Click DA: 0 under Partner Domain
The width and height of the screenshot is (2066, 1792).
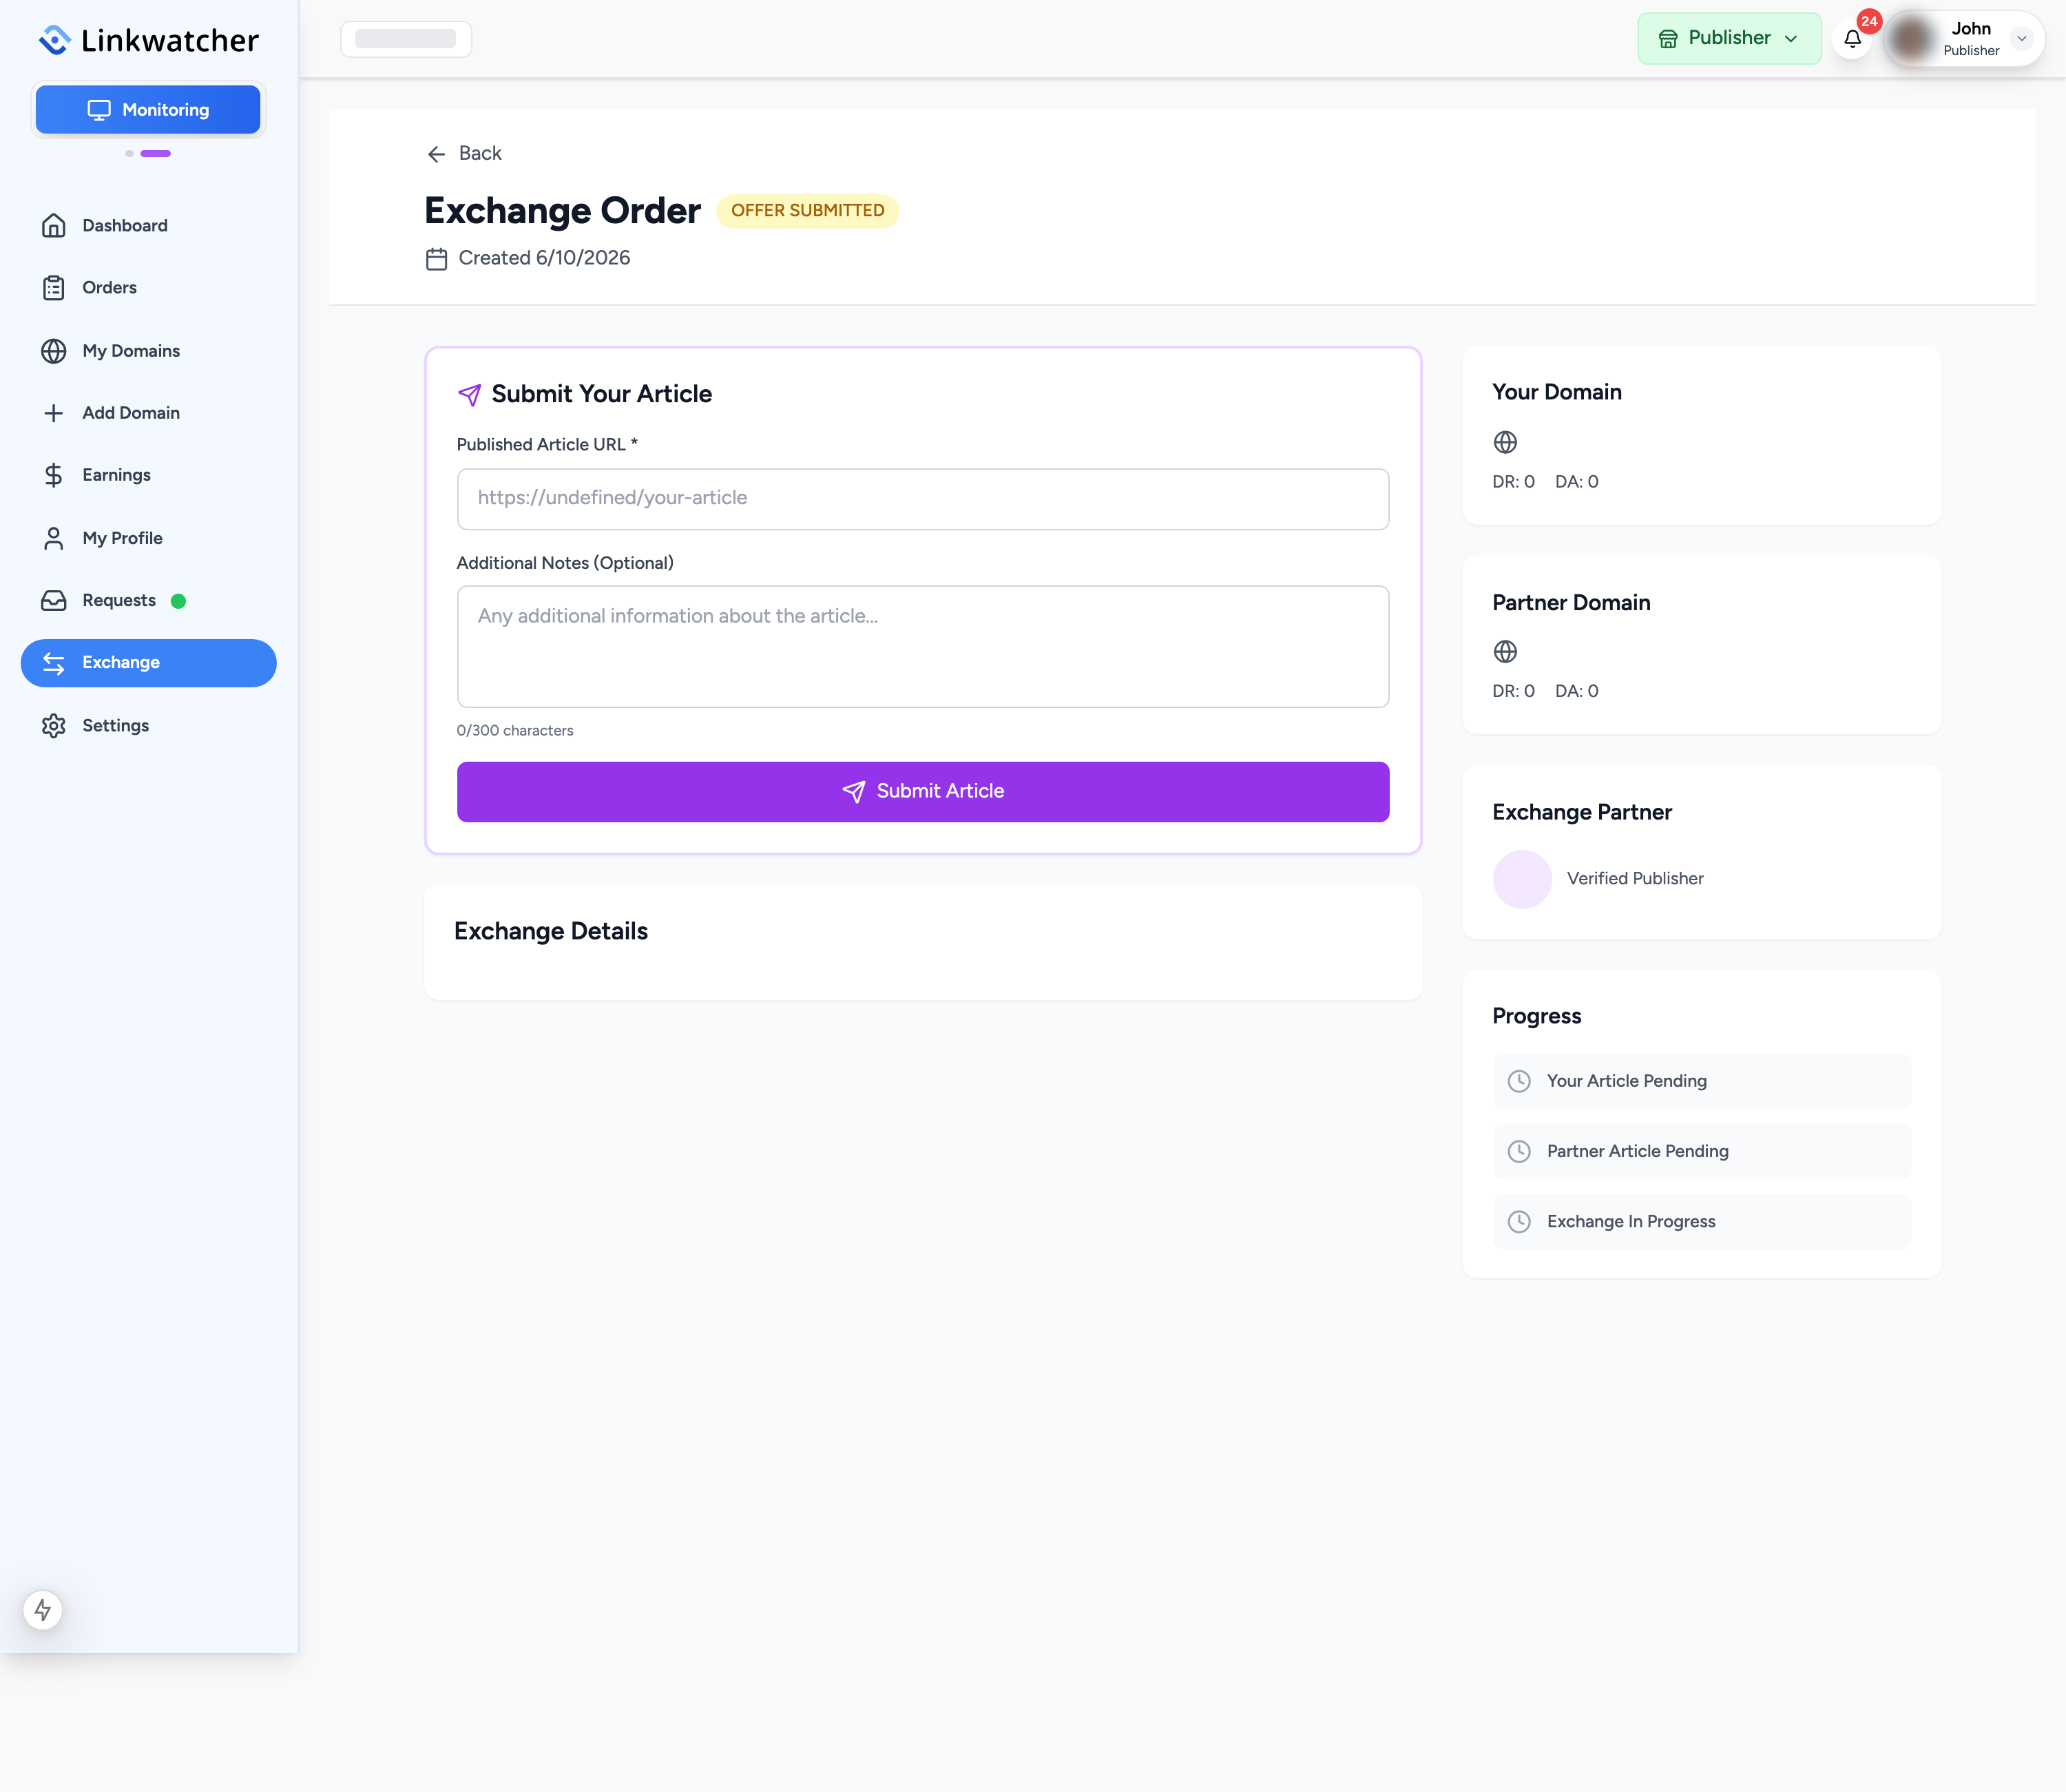(1576, 691)
